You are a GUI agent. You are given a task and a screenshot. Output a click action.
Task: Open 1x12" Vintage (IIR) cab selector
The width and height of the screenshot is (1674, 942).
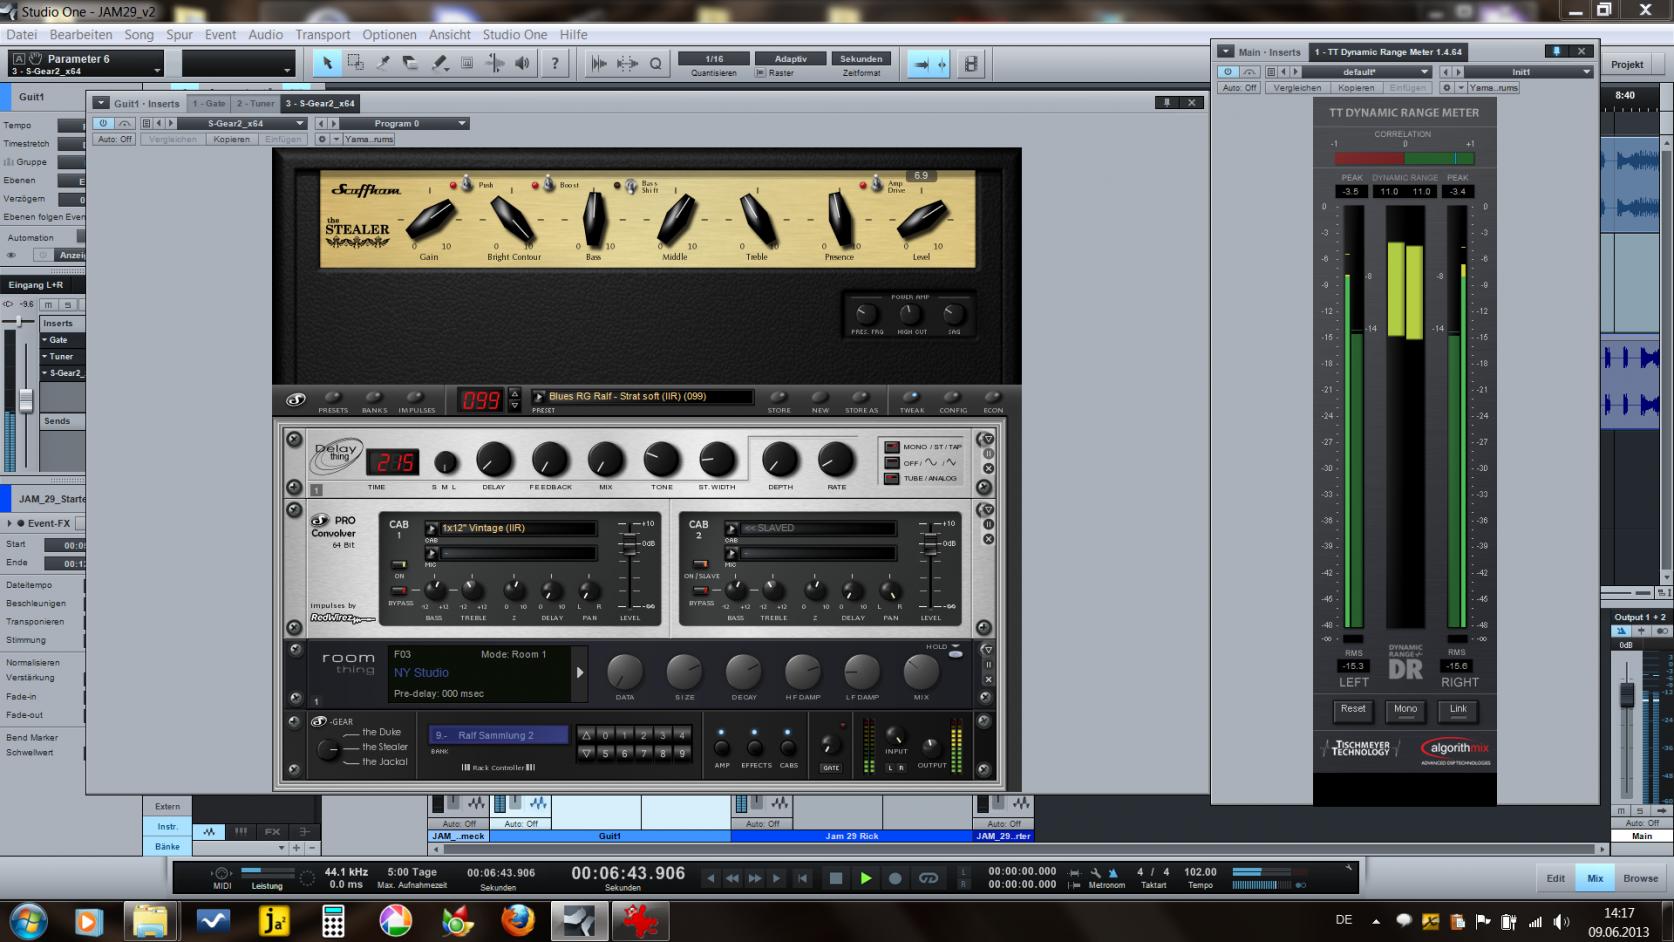point(431,528)
